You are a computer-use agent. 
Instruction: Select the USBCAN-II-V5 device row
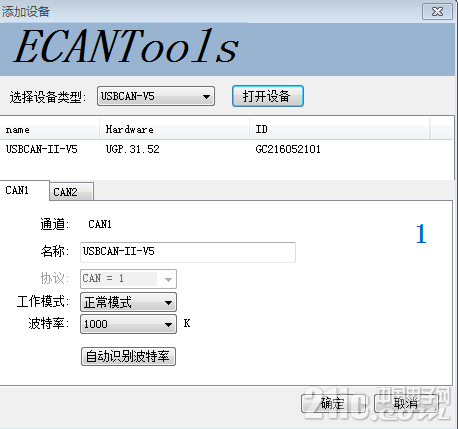point(227,149)
